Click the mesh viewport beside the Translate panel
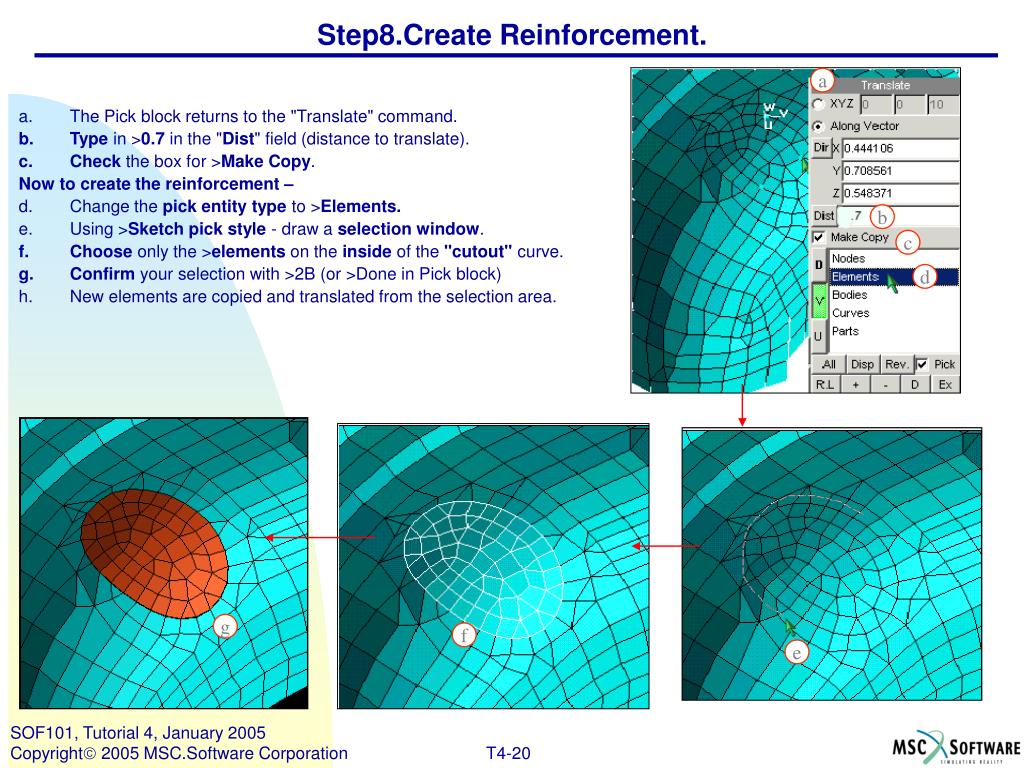The image size is (1024, 768). [x=720, y=230]
